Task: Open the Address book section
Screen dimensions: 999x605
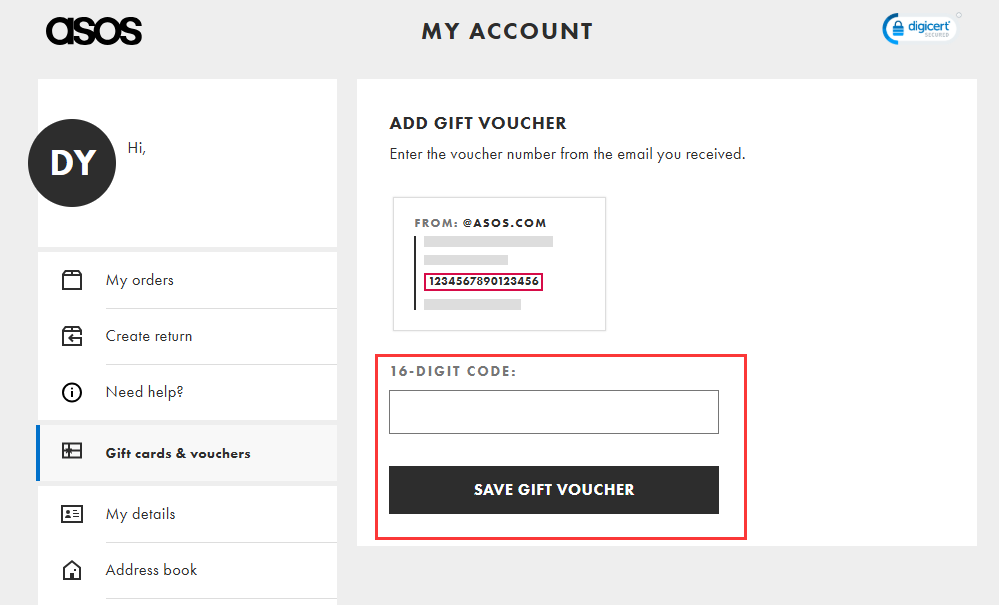Action: 152,570
